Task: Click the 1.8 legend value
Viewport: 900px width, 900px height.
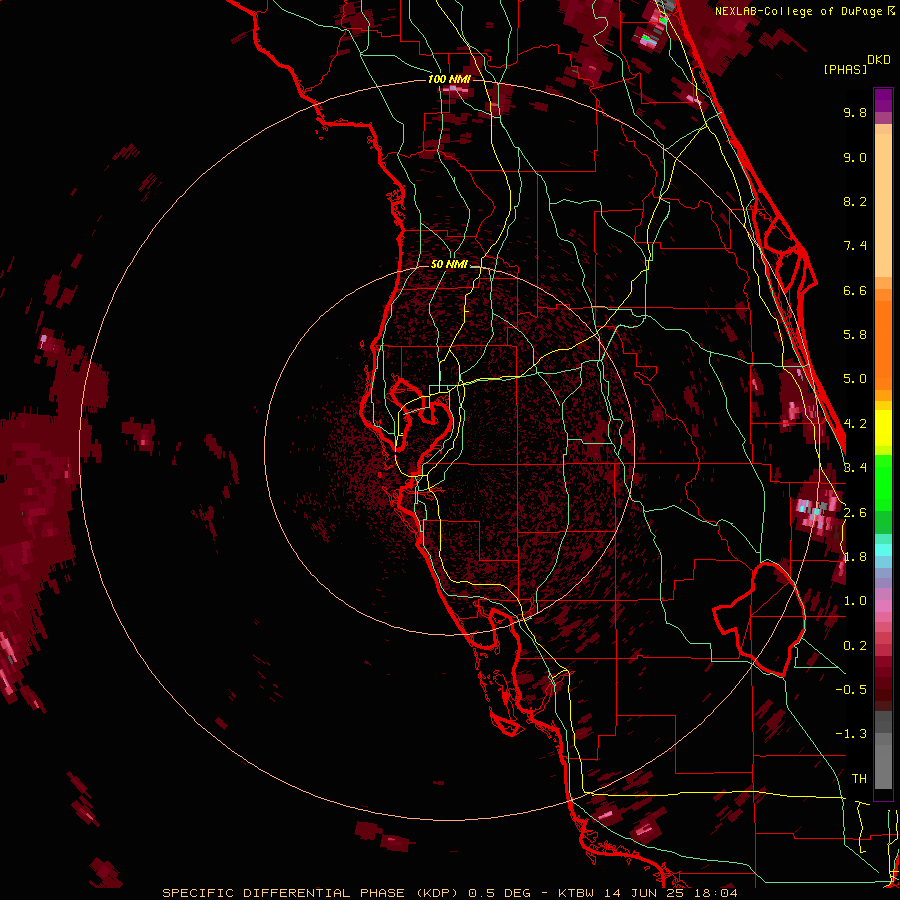Action: pyautogui.click(x=855, y=557)
